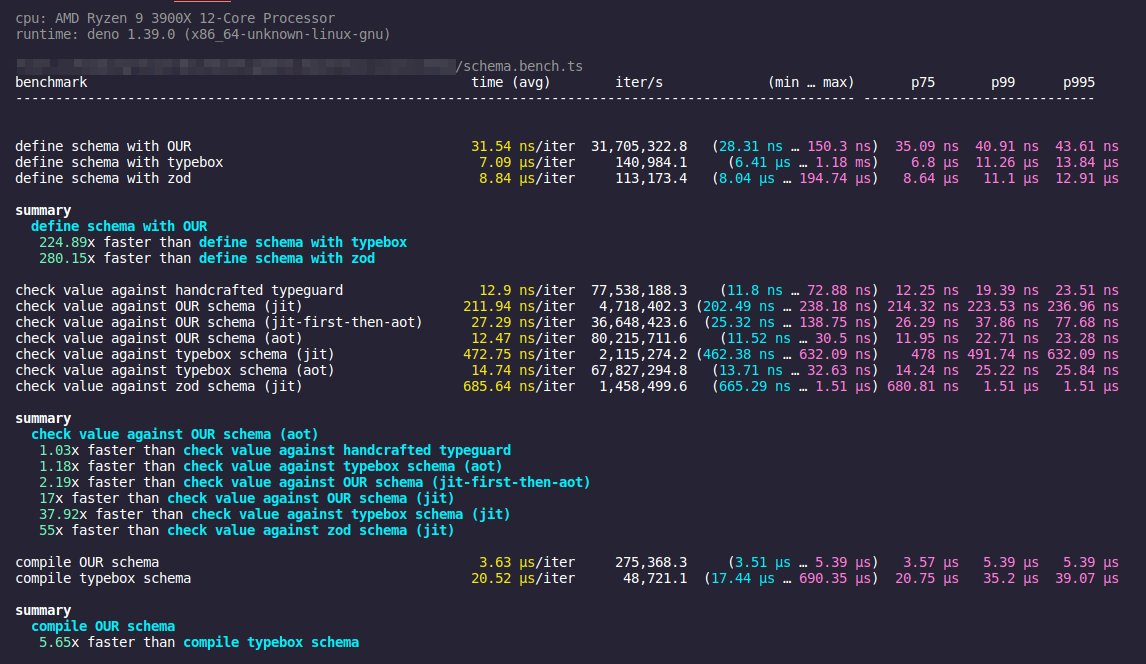
Task: Select 'check value against OUR schema (aot)' row label
Action: coord(159,338)
